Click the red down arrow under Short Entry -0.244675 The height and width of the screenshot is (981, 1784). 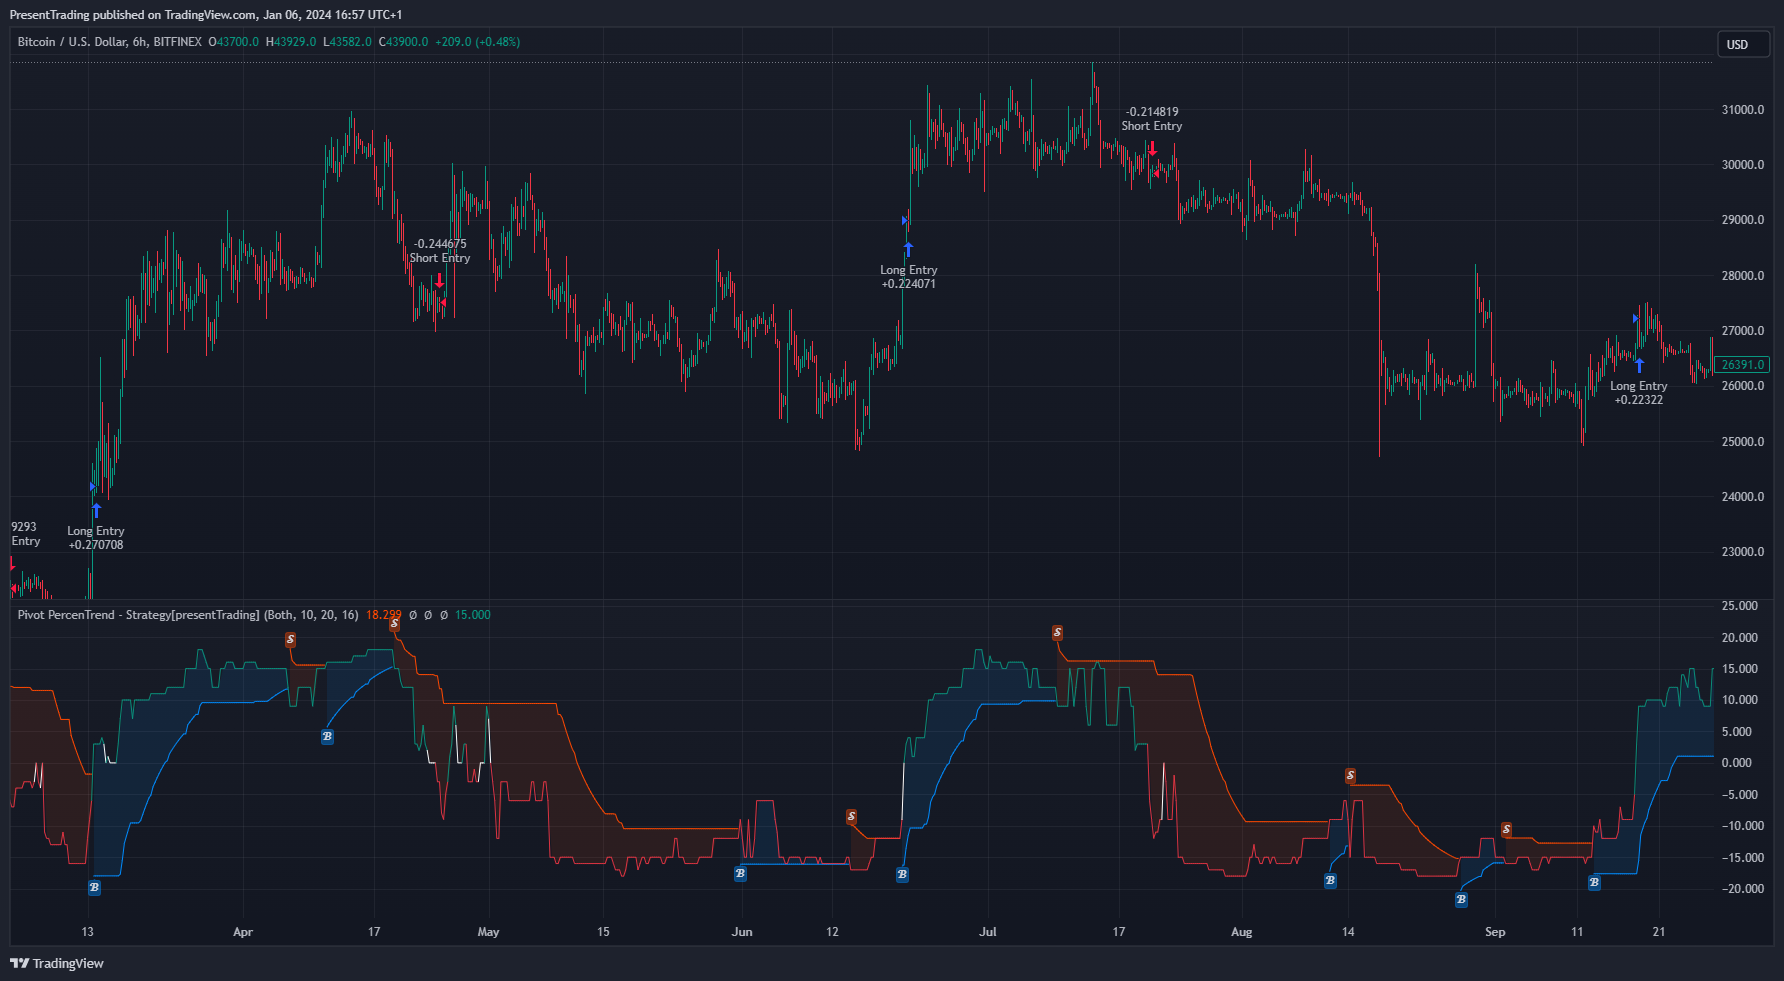tap(439, 281)
